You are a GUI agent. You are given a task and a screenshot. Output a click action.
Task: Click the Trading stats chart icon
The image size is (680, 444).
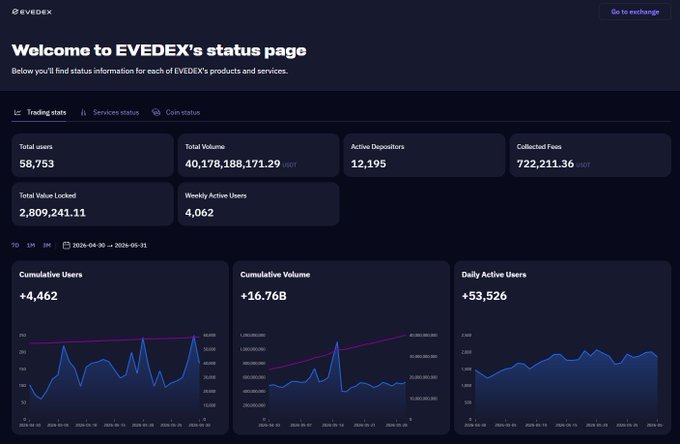[17, 112]
